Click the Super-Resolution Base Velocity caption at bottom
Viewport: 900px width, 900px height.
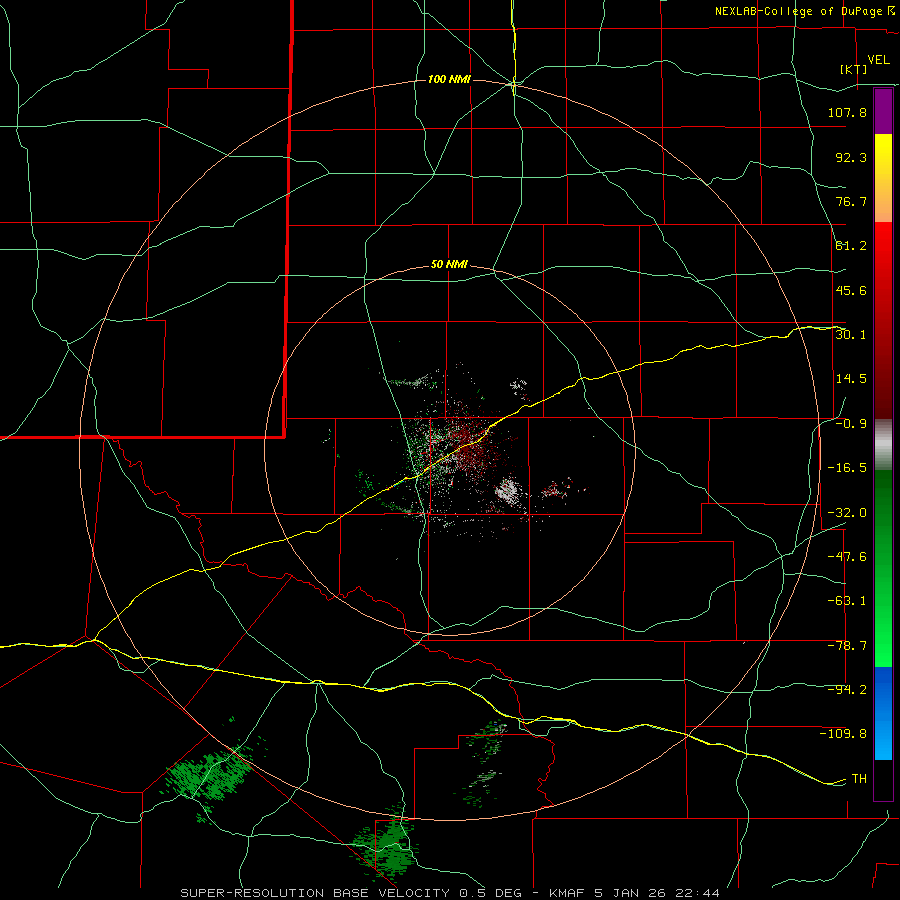point(450,893)
